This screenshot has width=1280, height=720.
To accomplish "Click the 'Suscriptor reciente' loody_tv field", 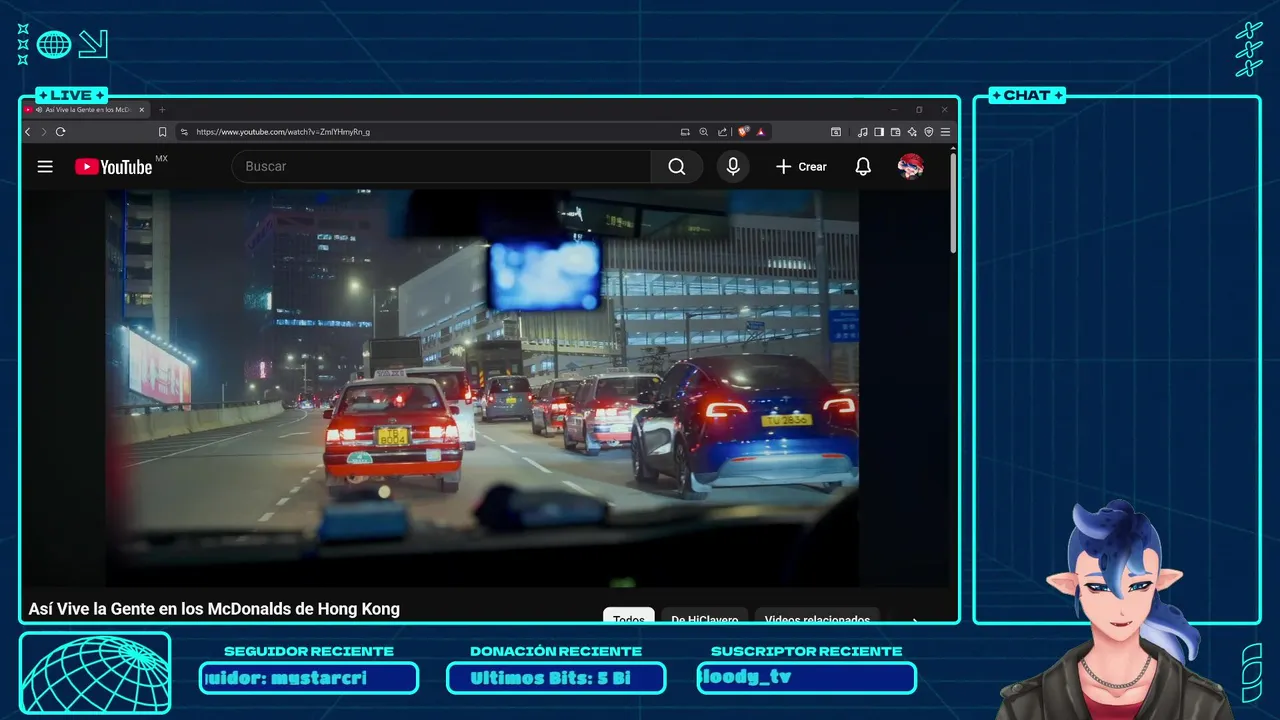I will pyautogui.click(x=806, y=678).
